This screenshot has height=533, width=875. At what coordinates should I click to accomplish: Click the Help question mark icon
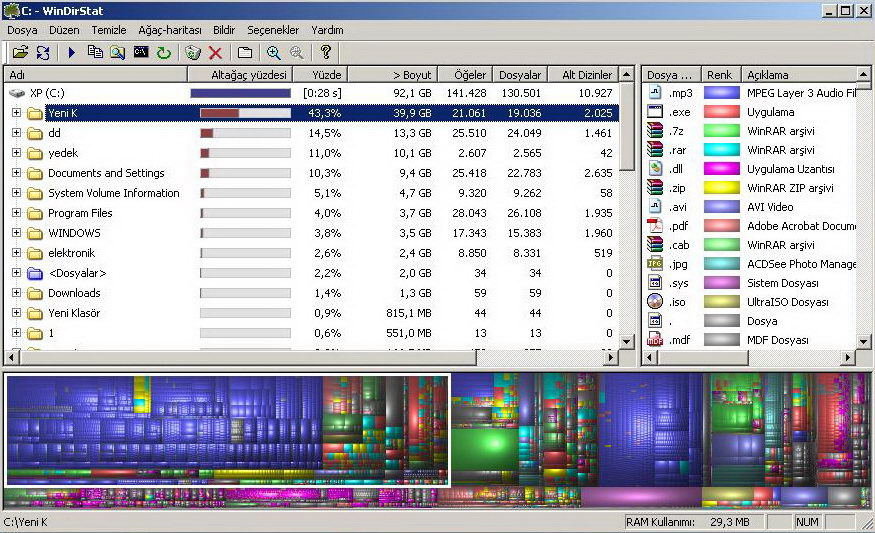(326, 52)
